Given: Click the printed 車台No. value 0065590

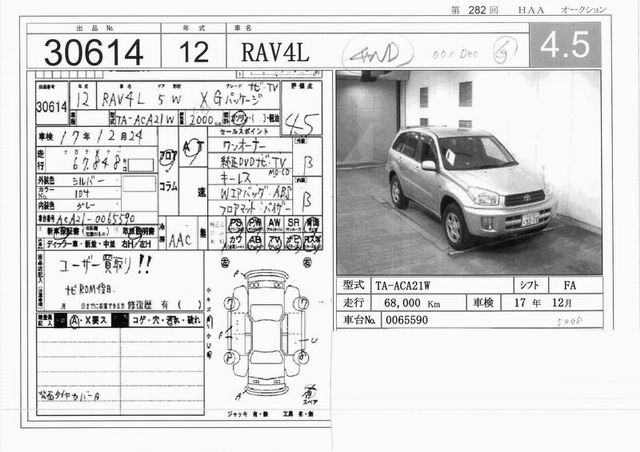Looking at the screenshot, I should point(407,320).
